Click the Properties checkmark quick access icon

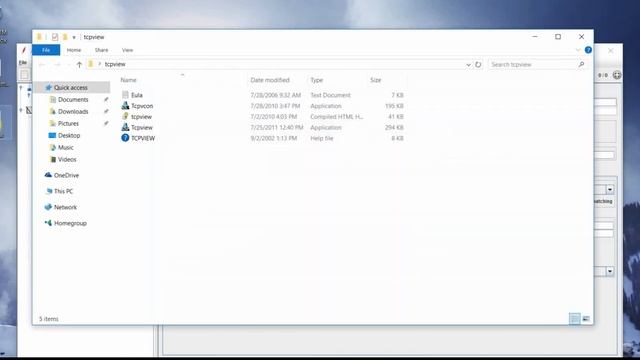(x=55, y=37)
